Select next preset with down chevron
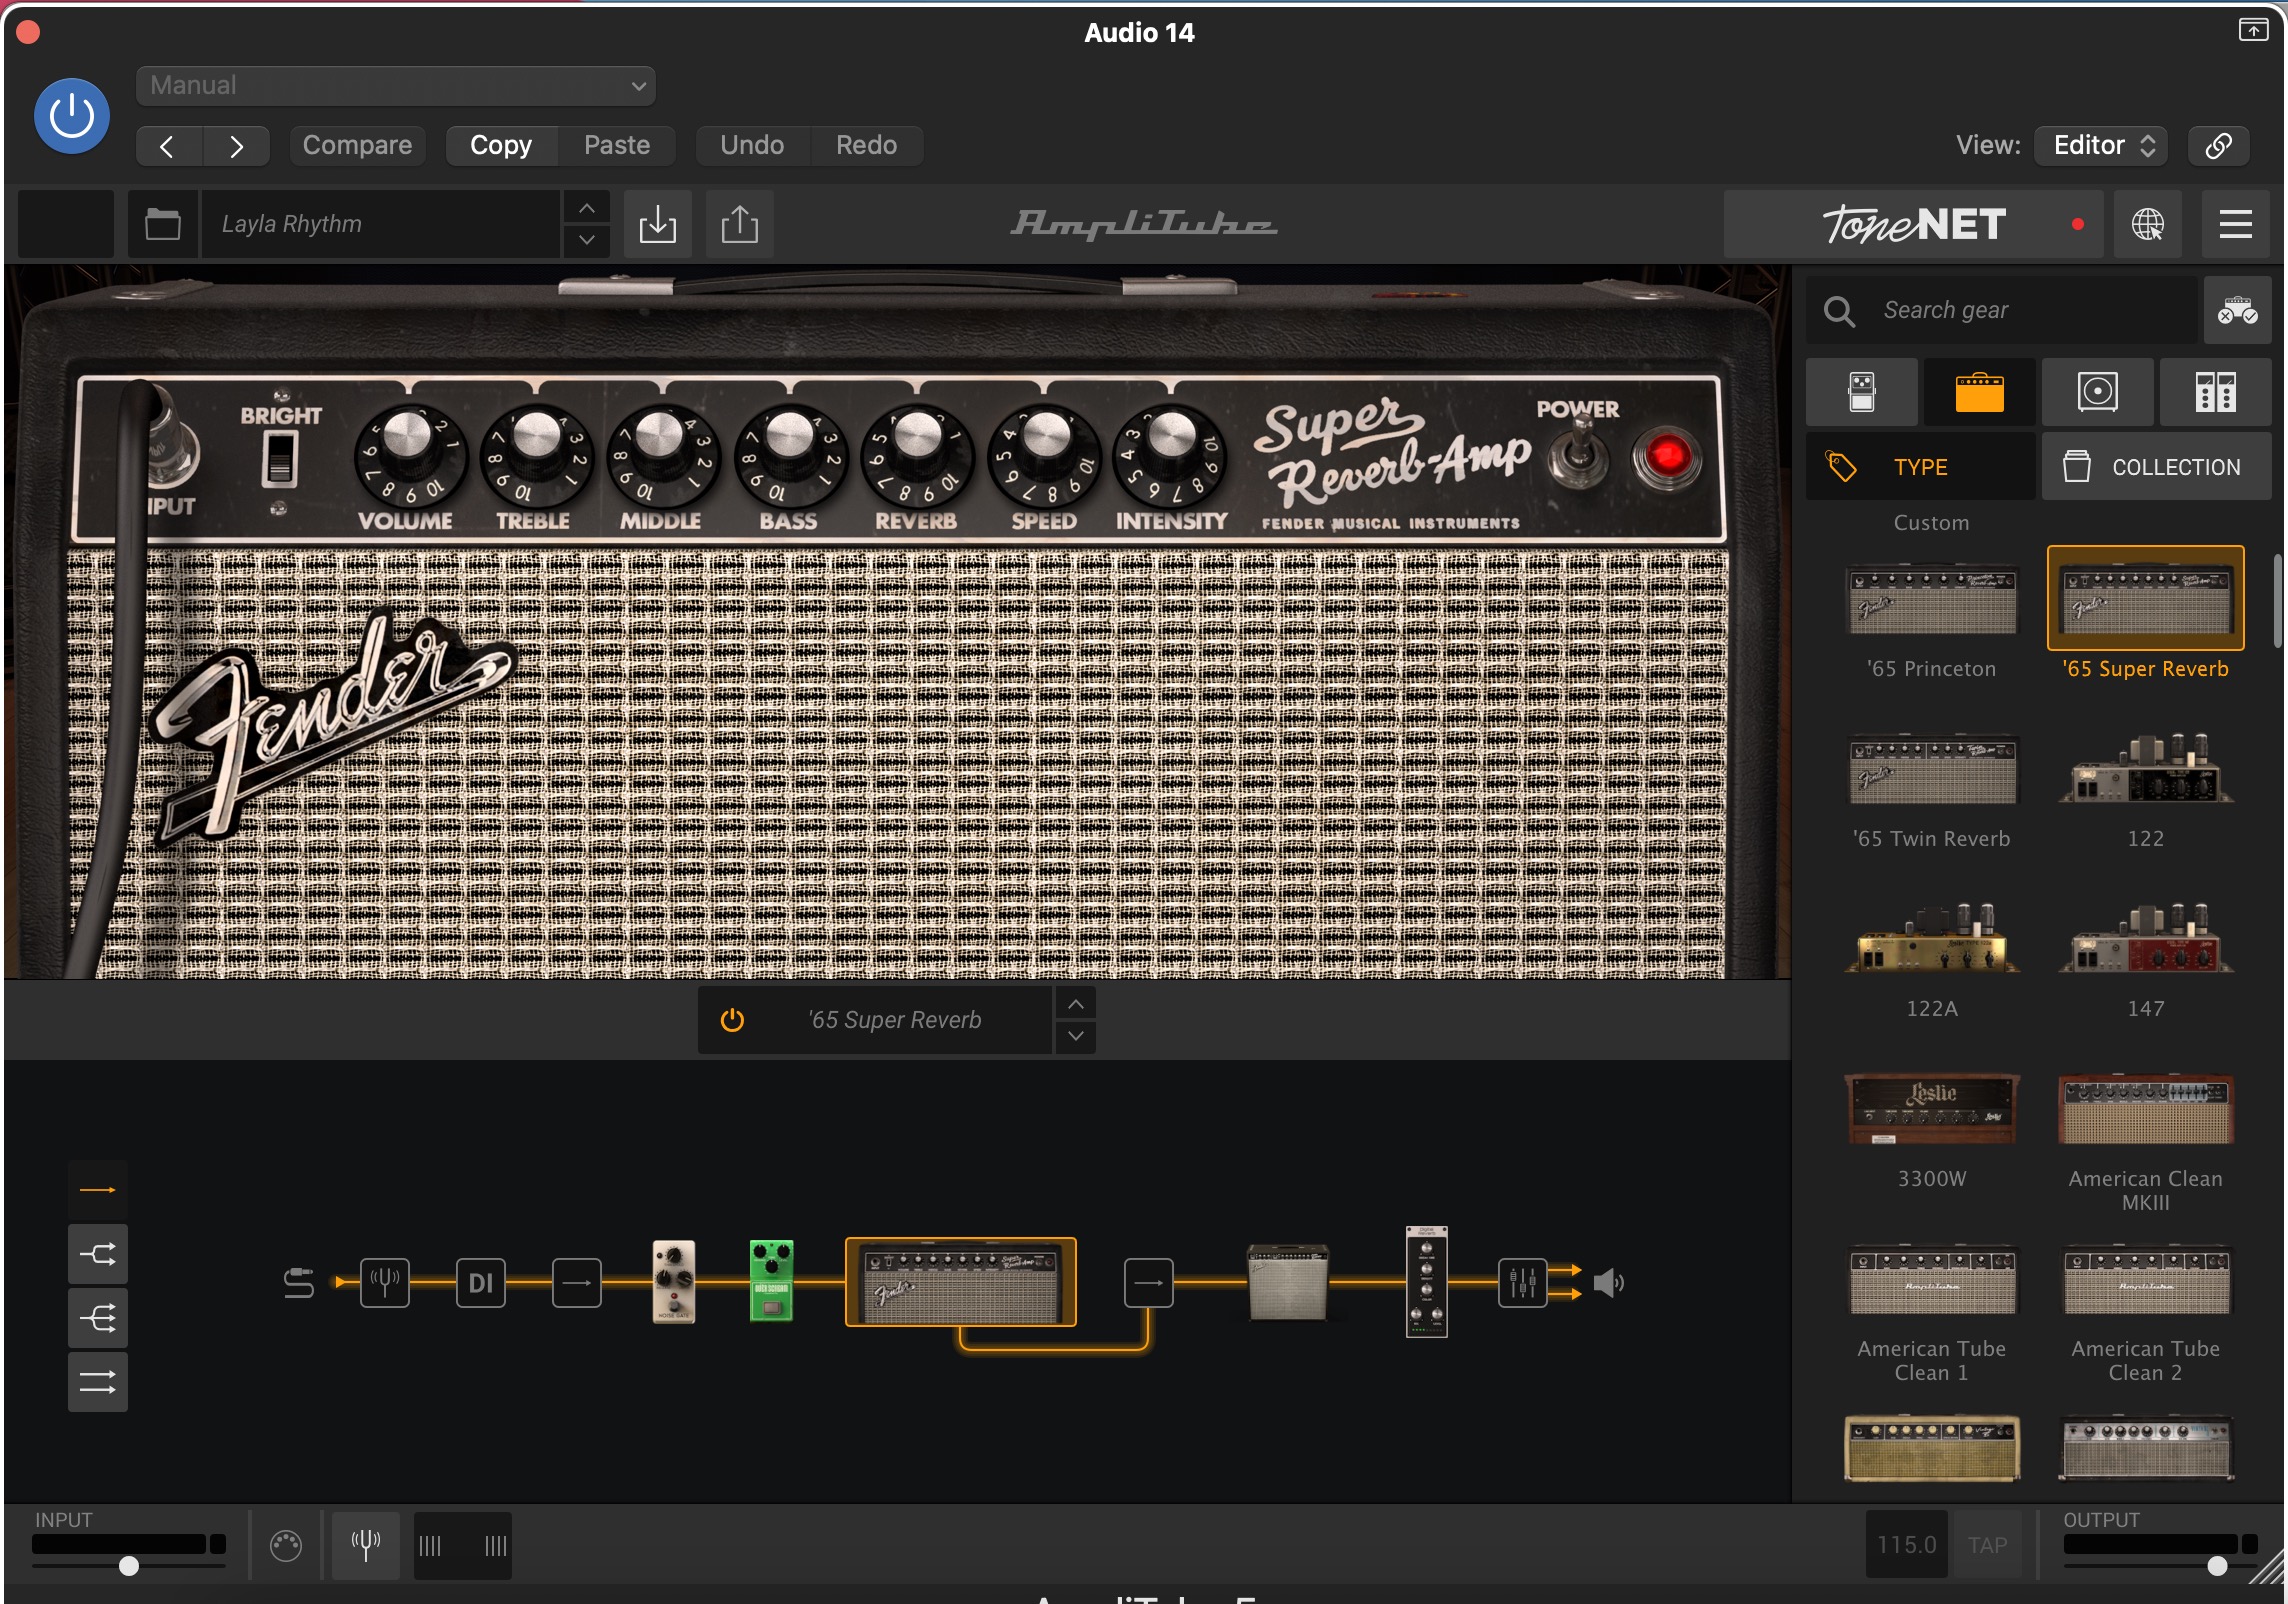This screenshot has height=1604, width=2288. point(587,240)
